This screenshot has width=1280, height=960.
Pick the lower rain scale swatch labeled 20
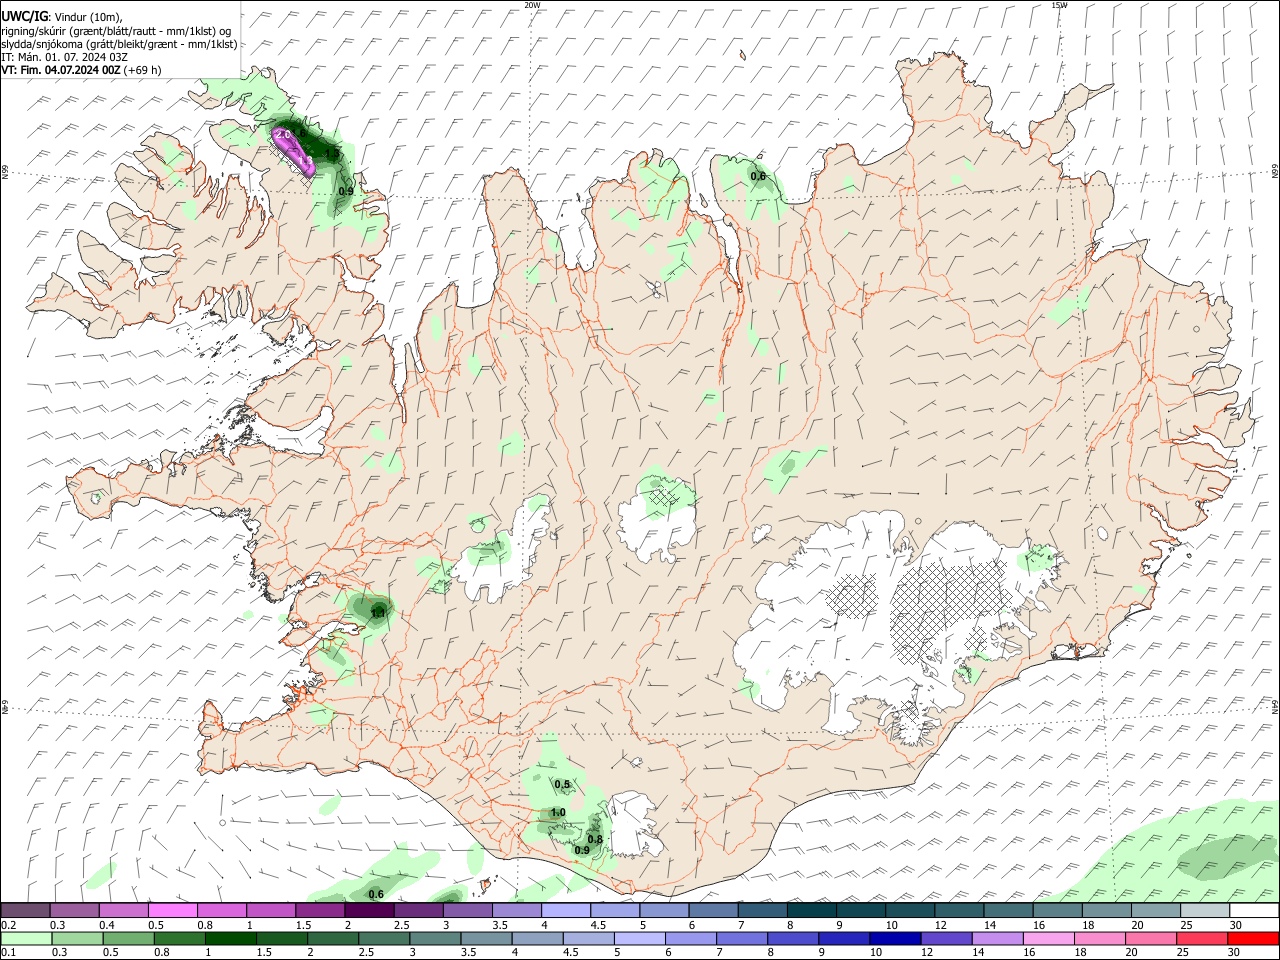tap(1152, 938)
